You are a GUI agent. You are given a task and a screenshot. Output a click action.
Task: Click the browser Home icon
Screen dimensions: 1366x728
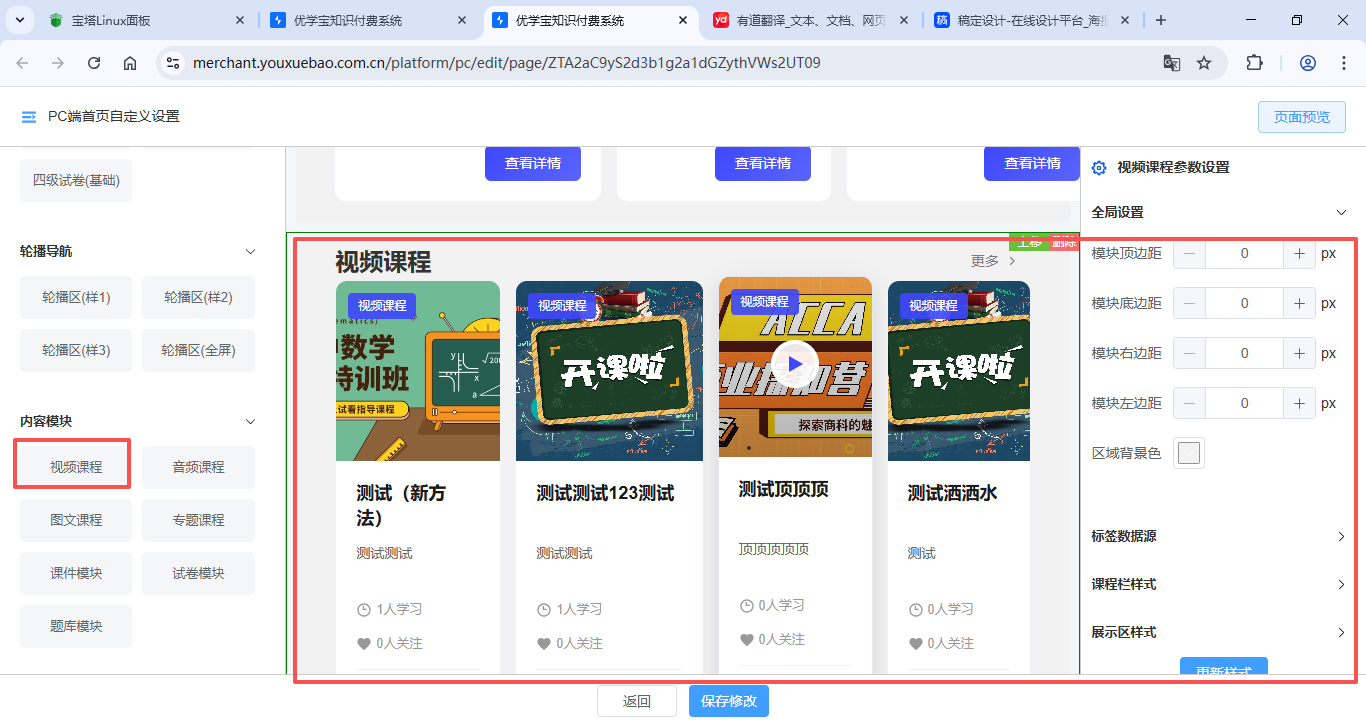(130, 63)
